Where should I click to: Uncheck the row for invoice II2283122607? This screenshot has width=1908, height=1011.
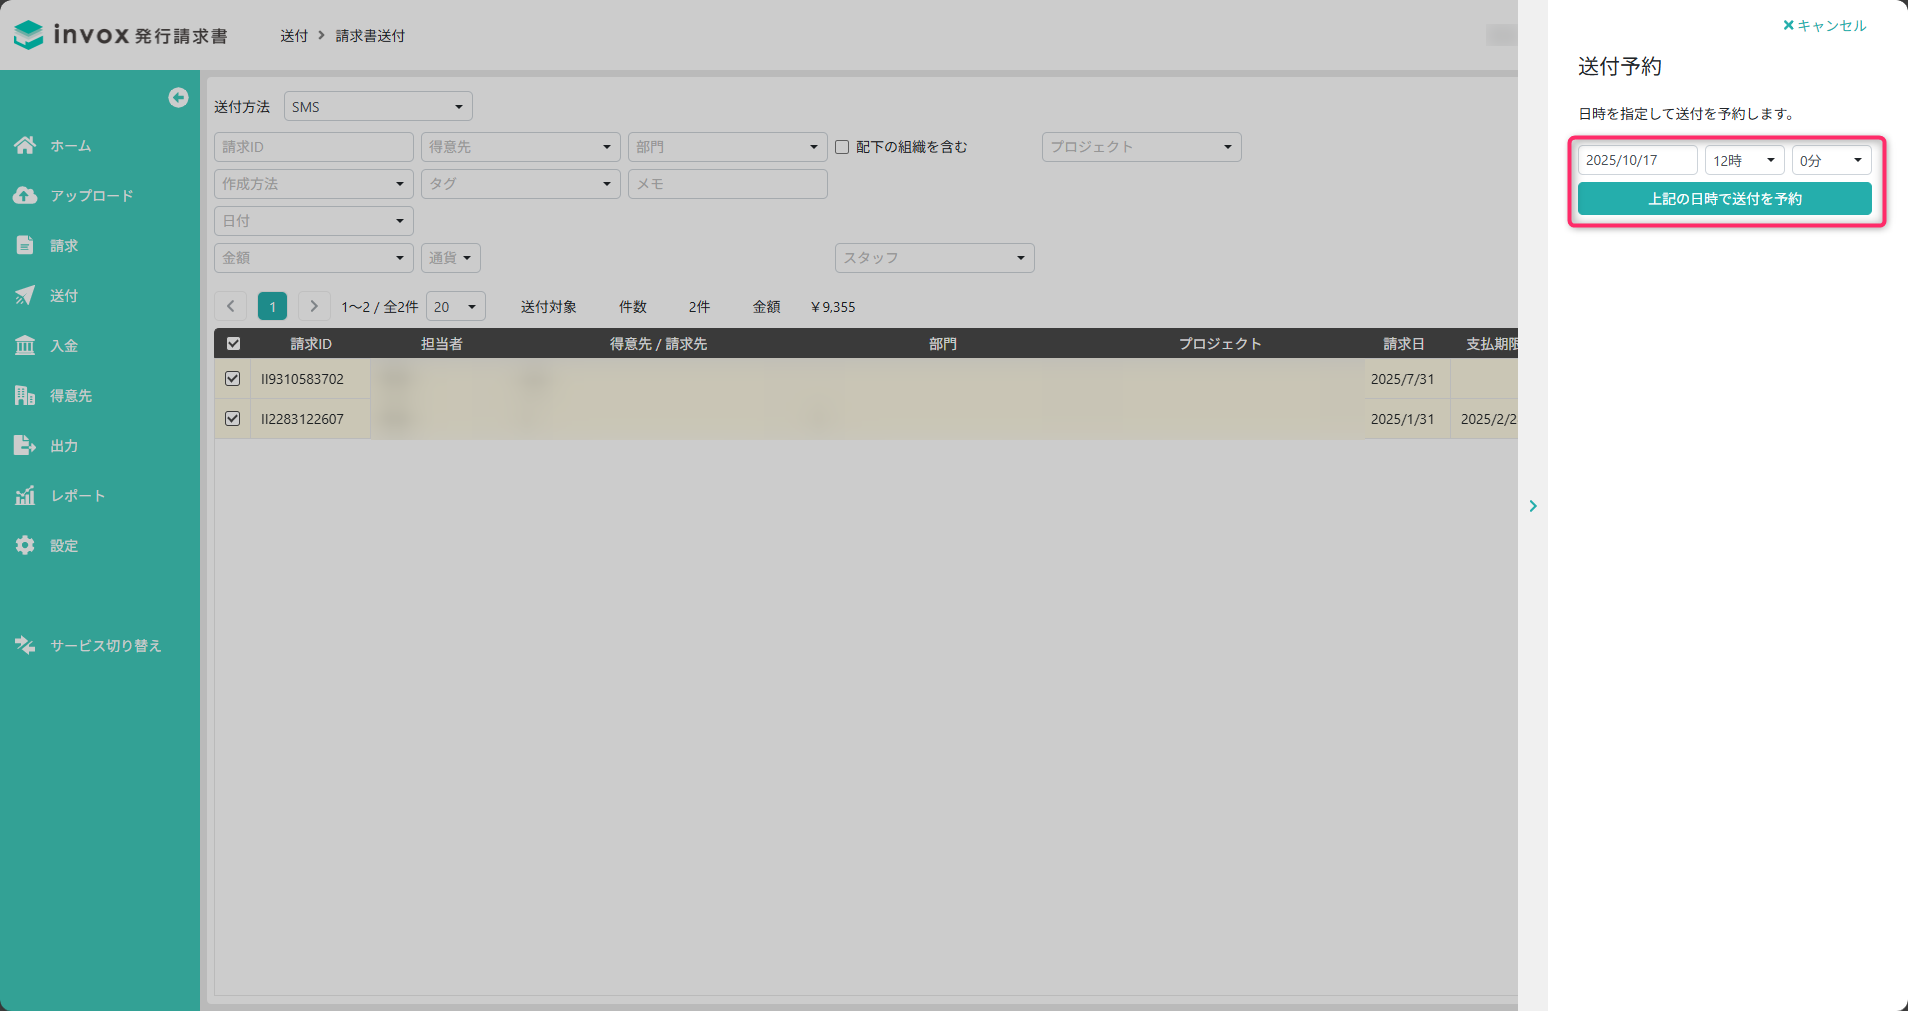tap(233, 419)
